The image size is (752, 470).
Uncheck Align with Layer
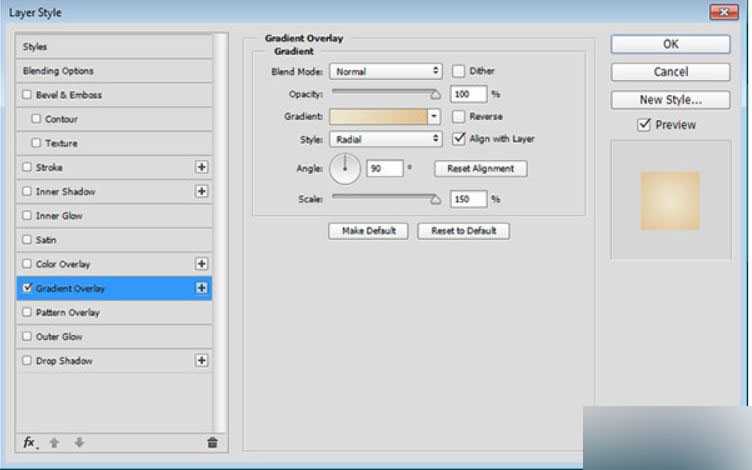click(458, 139)
